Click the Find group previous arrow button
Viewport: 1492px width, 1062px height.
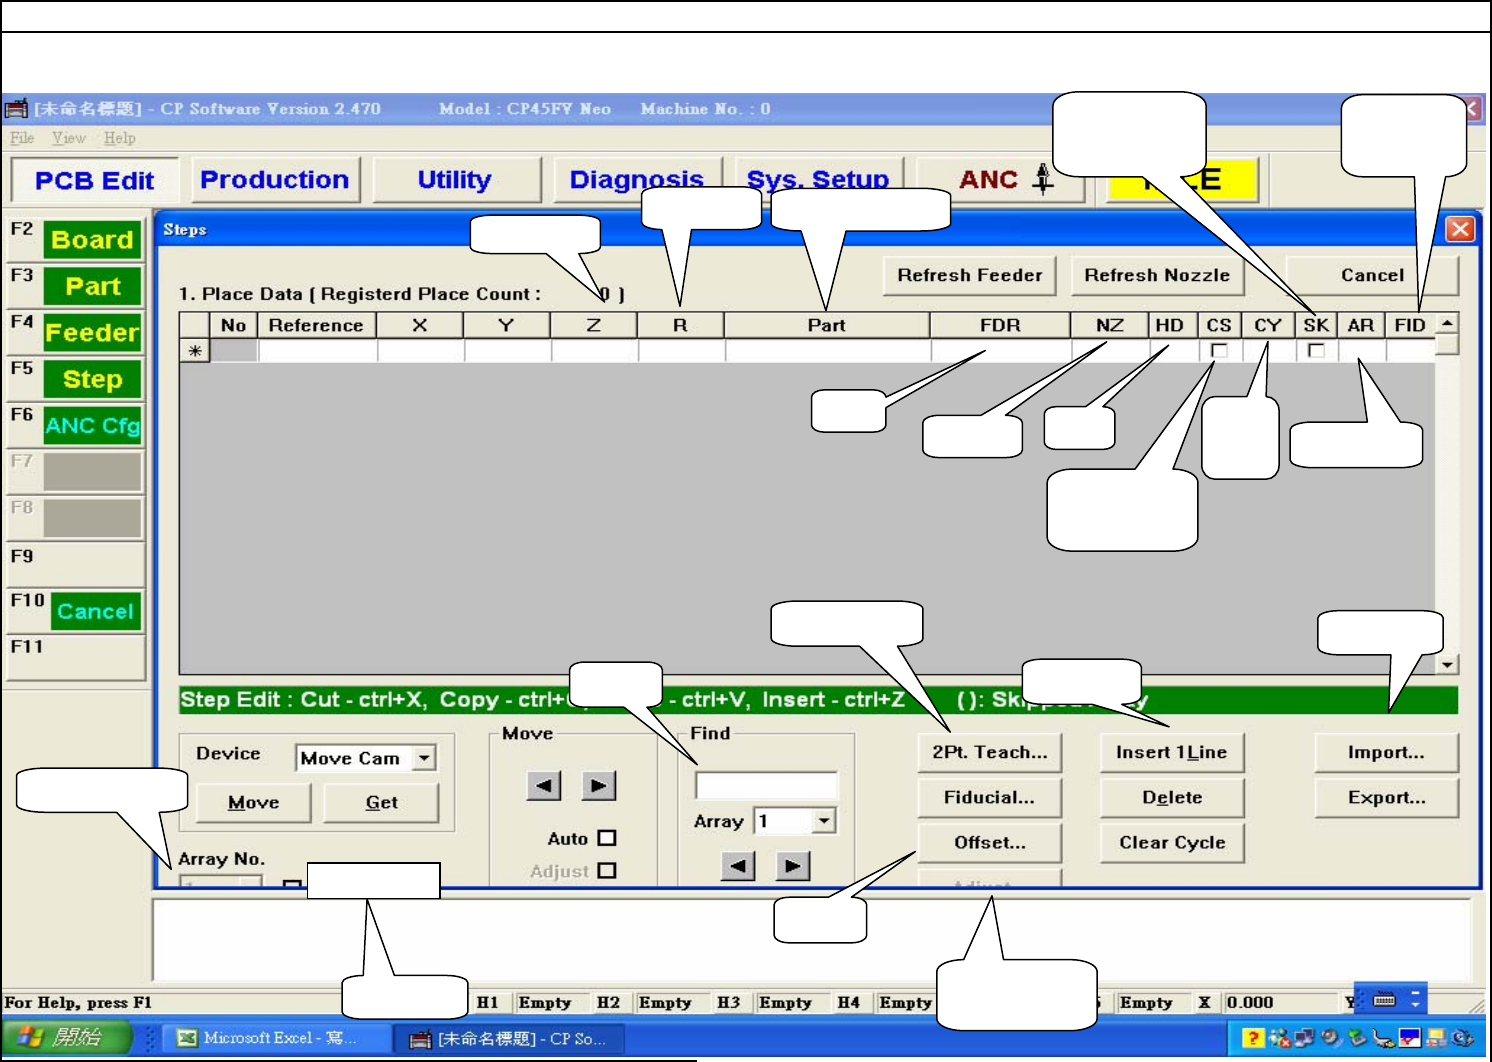tap(738, 866)
